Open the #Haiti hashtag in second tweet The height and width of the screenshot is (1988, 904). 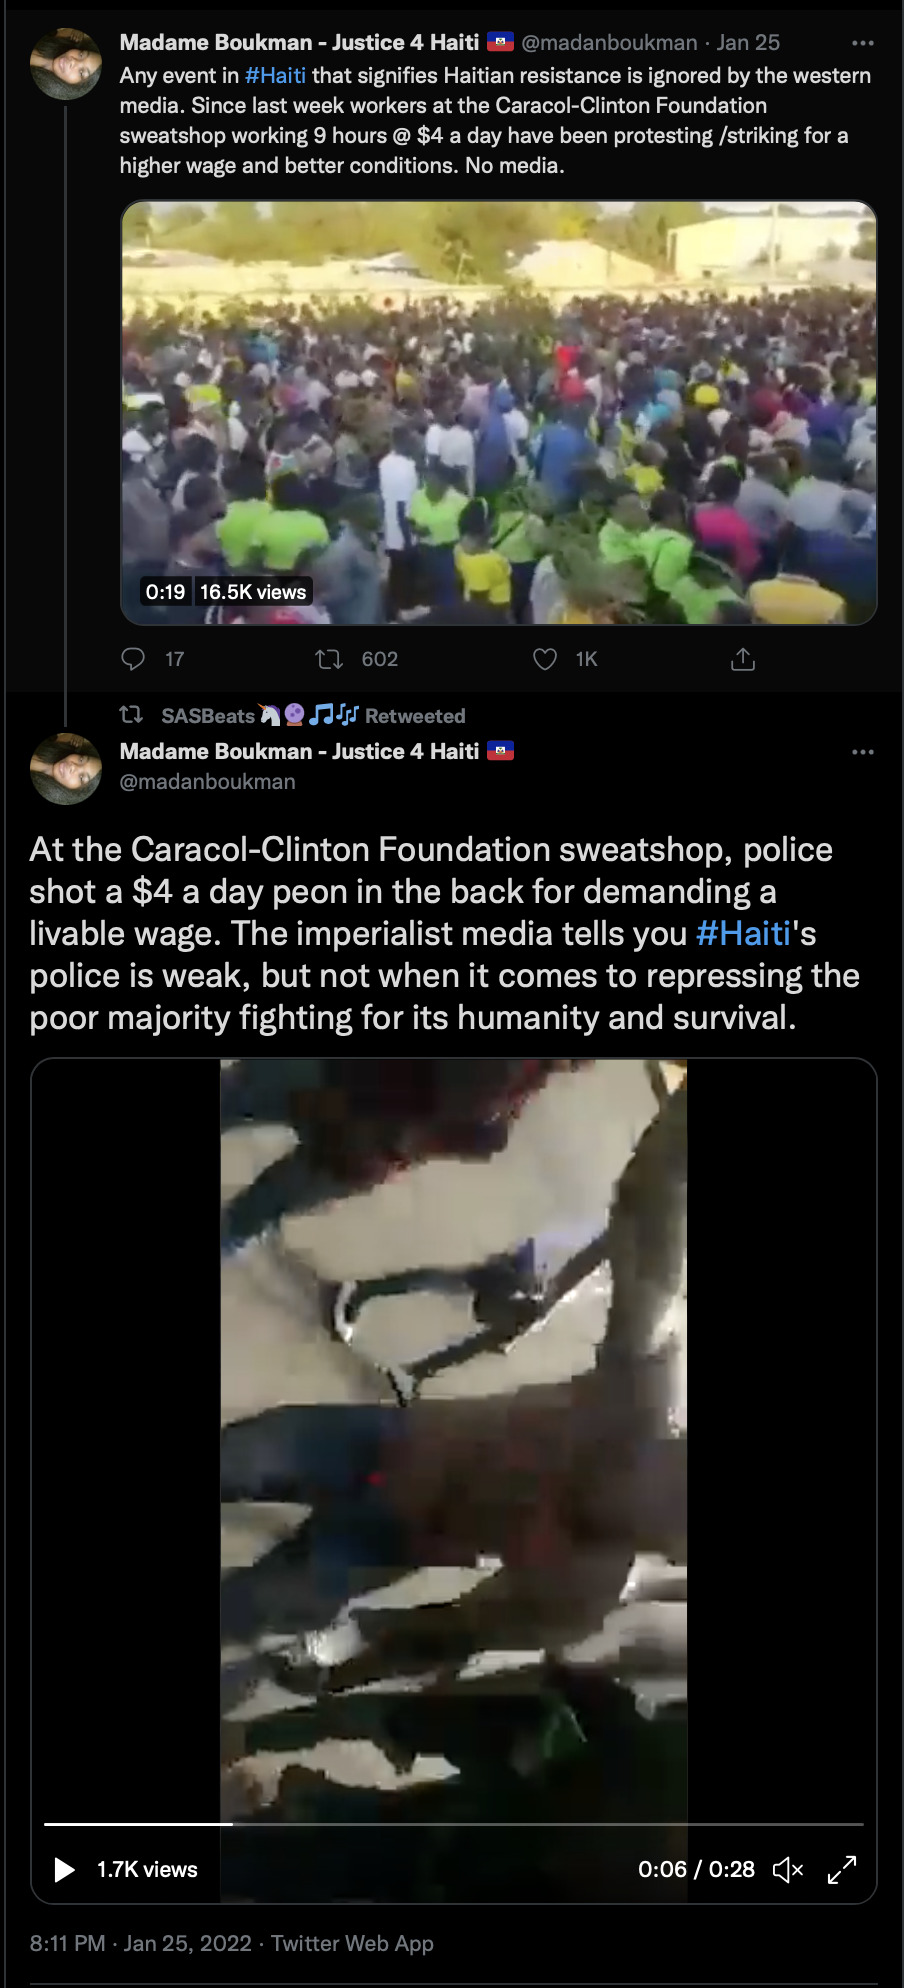click(743, 933)
